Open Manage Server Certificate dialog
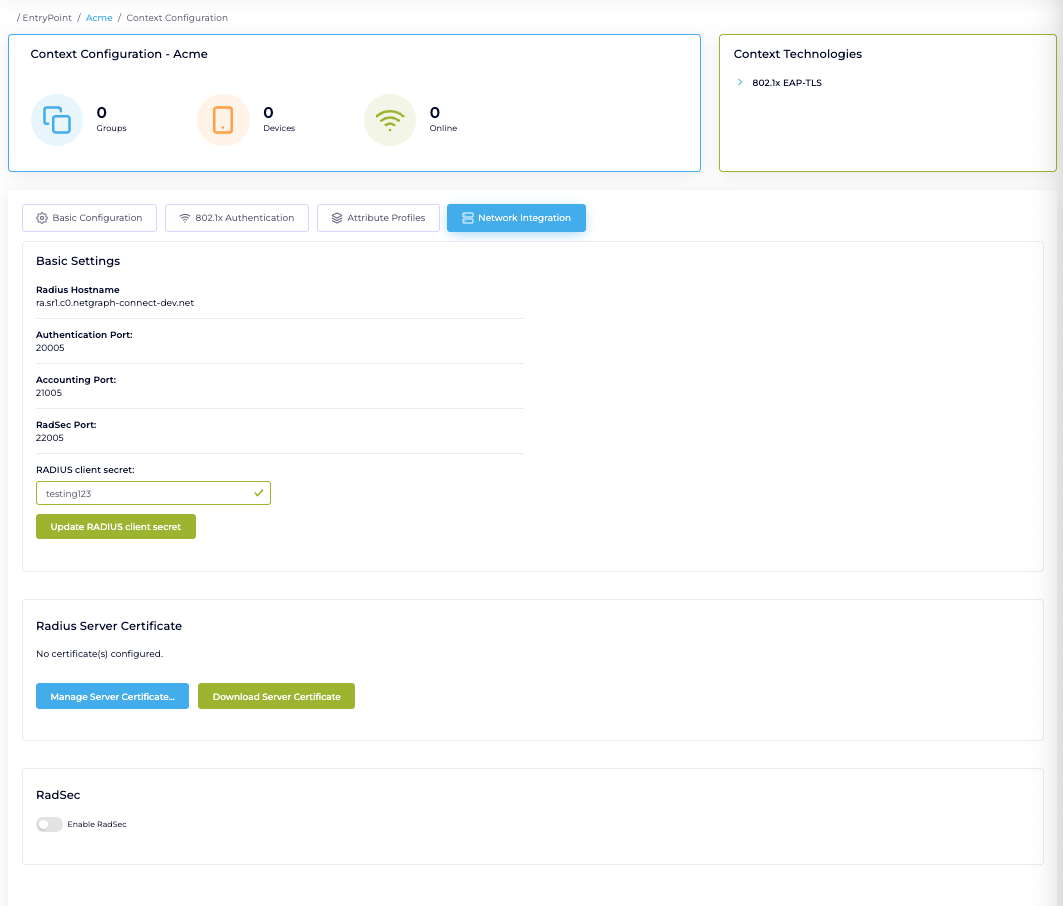The image size is (1063, 906). coord(112,697)
